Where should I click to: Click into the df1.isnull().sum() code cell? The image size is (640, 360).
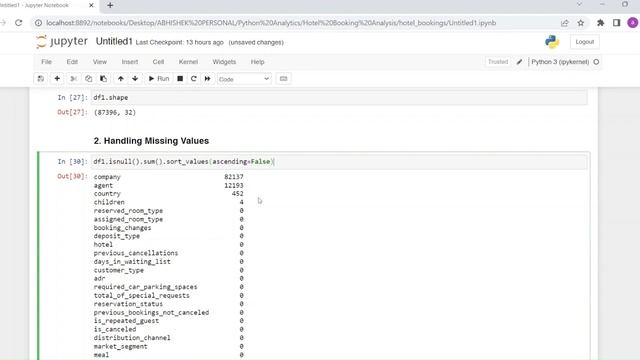tap(339, 162)
